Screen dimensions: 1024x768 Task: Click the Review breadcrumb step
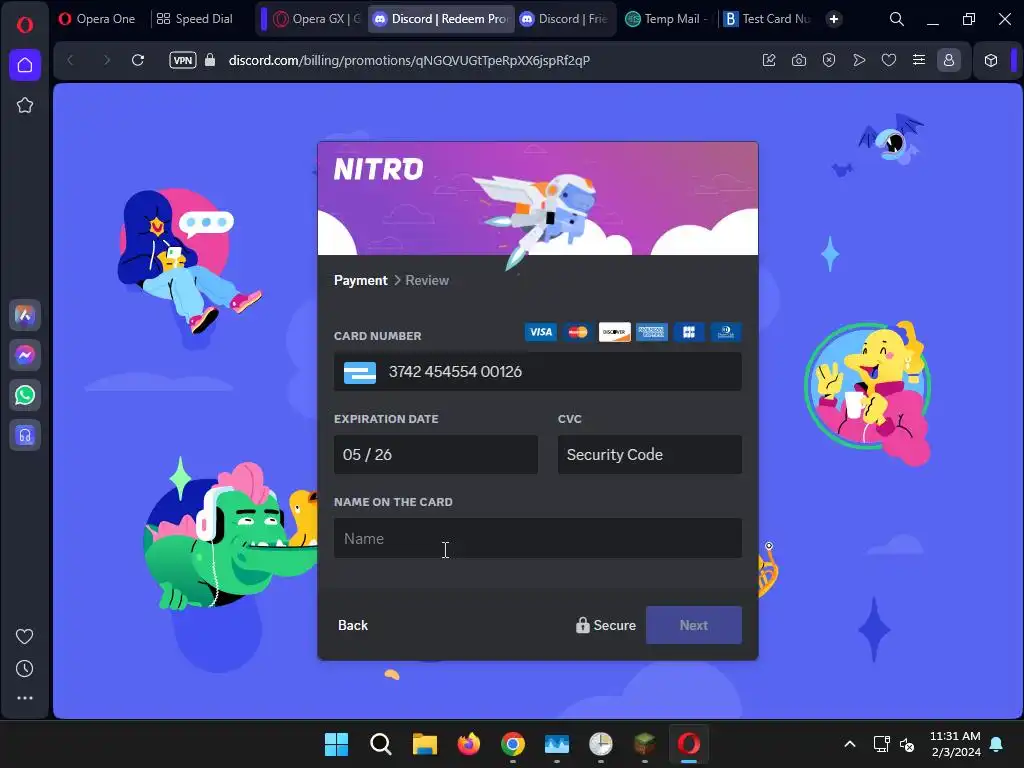[427, 280]
